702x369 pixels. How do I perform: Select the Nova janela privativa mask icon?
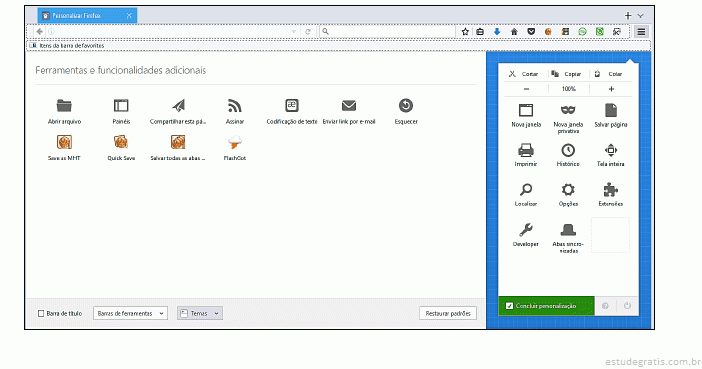click(x=568, y=110)
